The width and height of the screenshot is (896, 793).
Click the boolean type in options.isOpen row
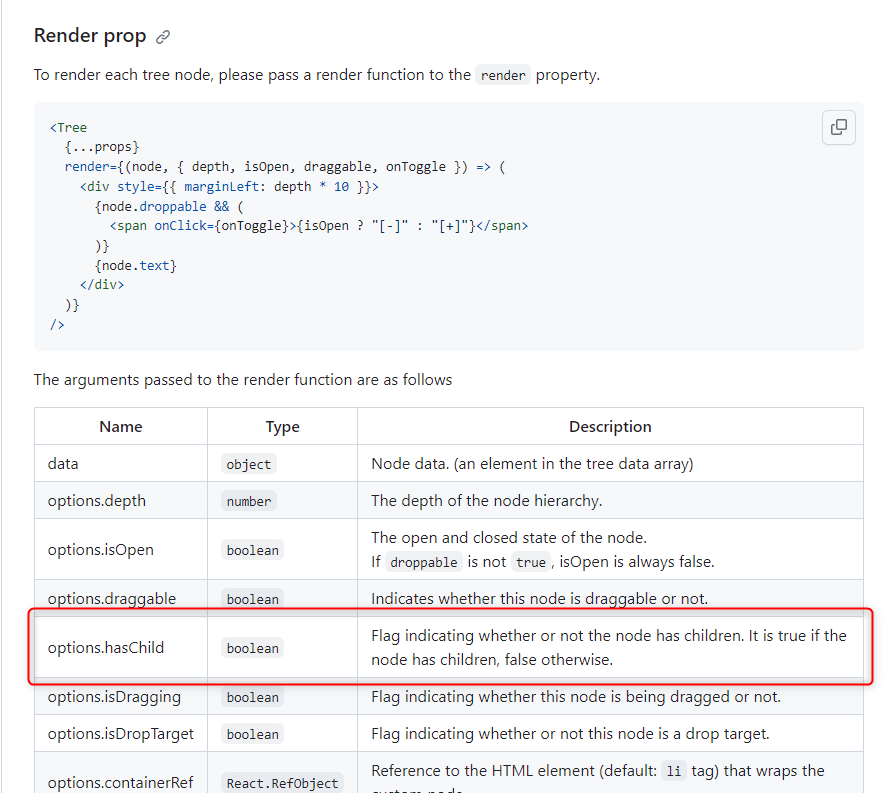coord(252,550)
